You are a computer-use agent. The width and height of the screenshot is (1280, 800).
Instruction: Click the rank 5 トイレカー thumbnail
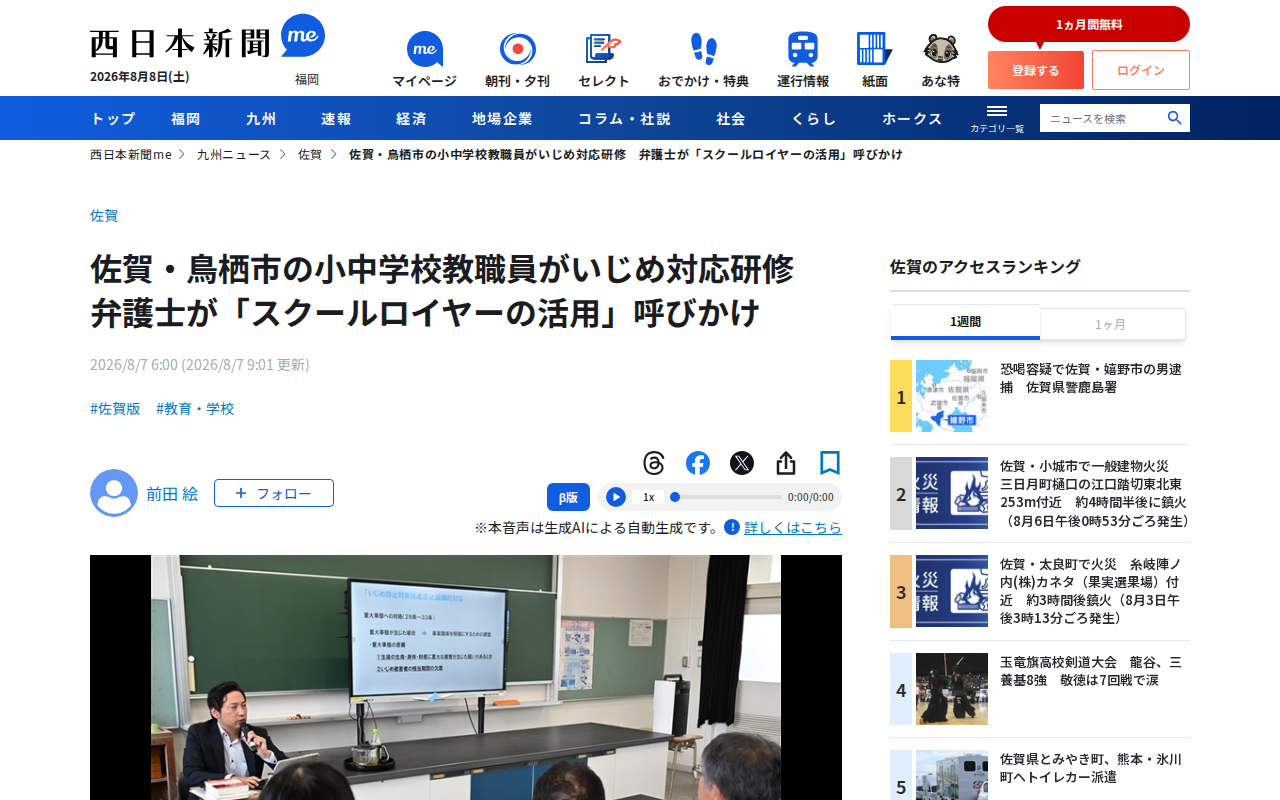(952, 775)
